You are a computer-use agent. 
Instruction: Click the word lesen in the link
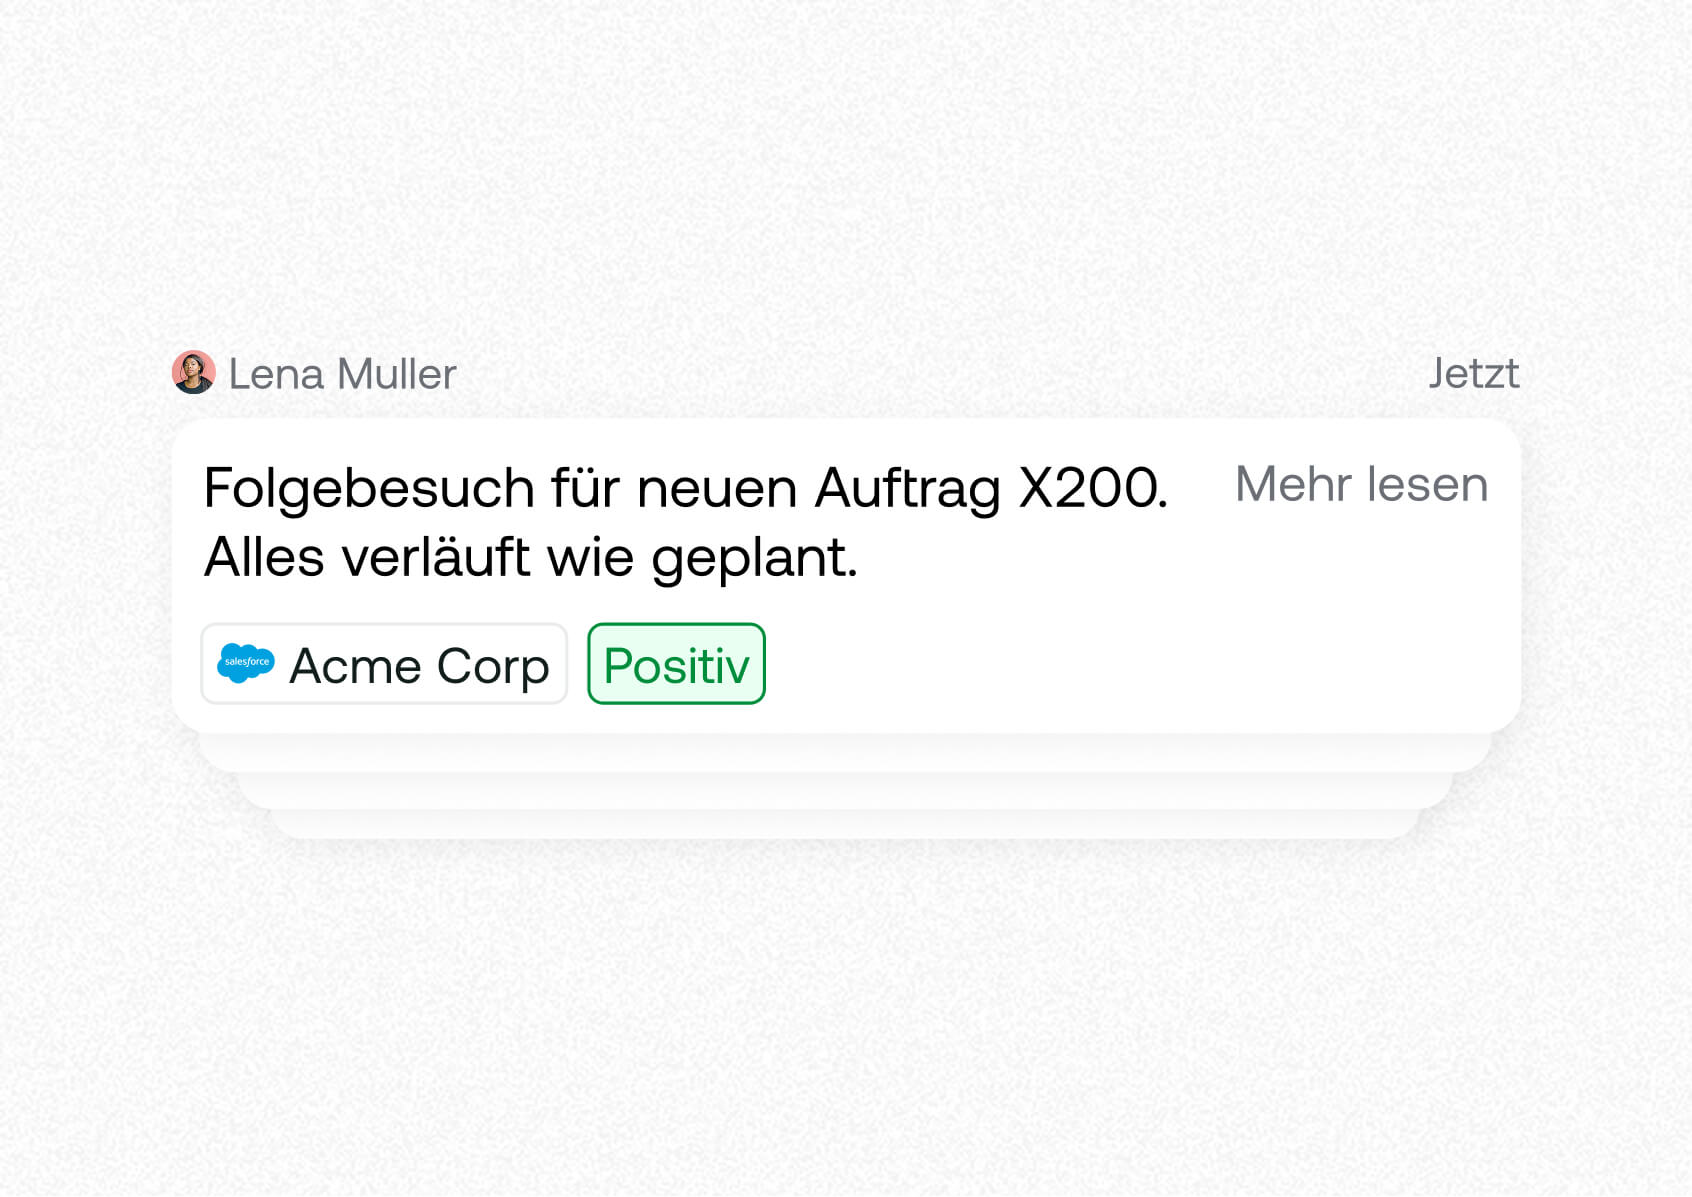point(1428,485)
